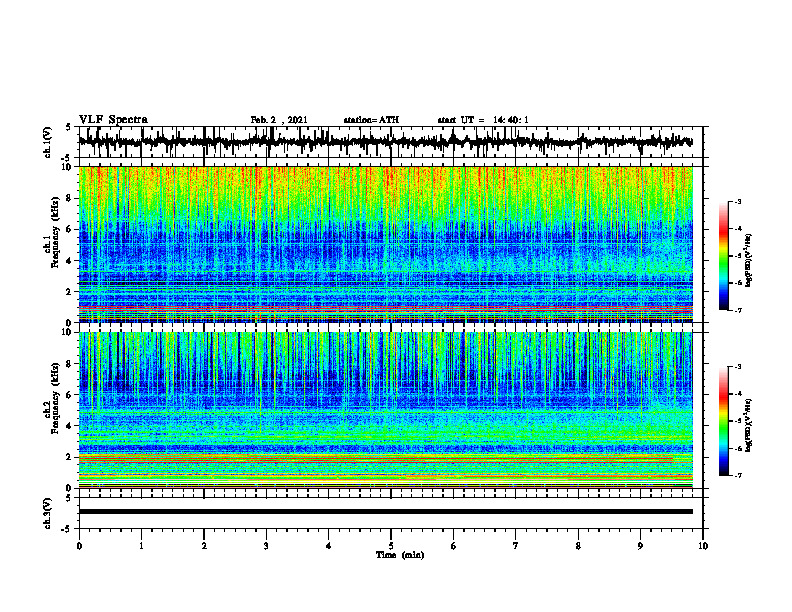Click the time axis tick label "9"

[640, 546]
